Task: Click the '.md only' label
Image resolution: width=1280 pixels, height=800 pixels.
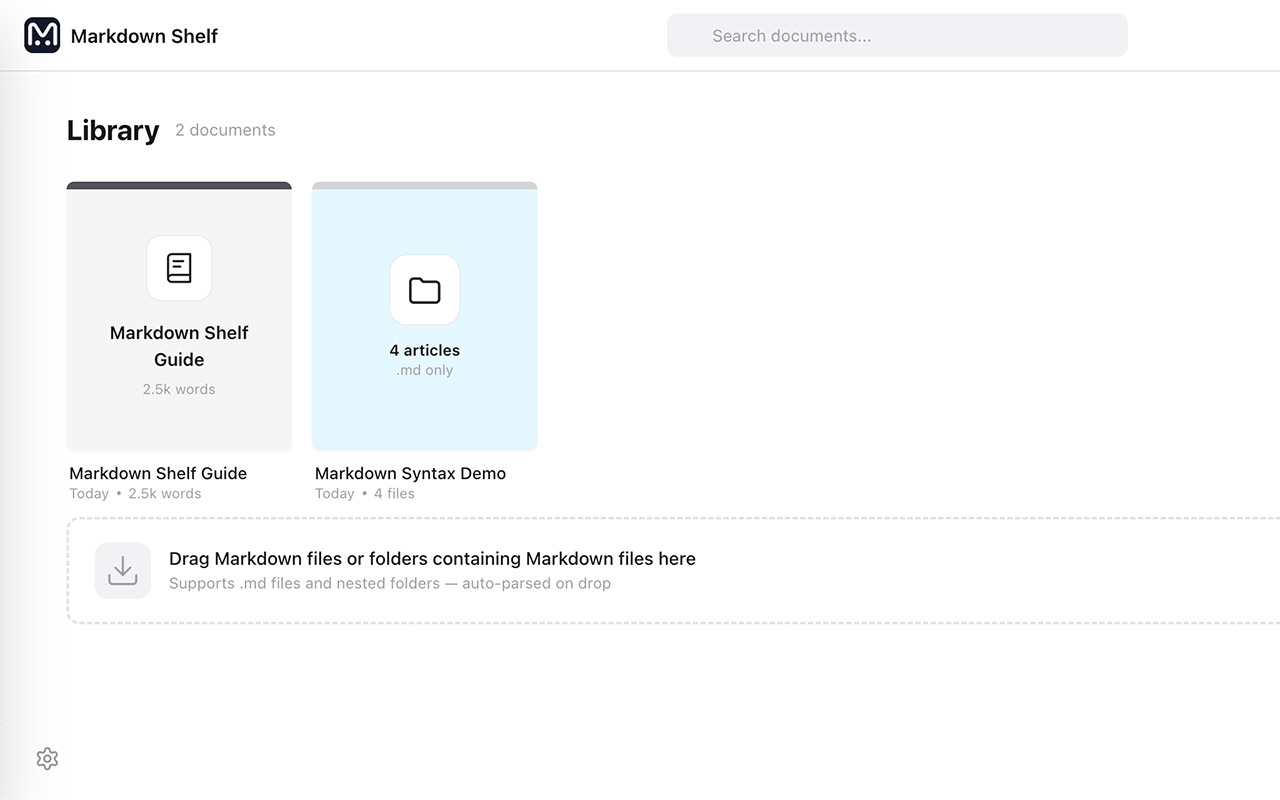Action: [425, 370]
